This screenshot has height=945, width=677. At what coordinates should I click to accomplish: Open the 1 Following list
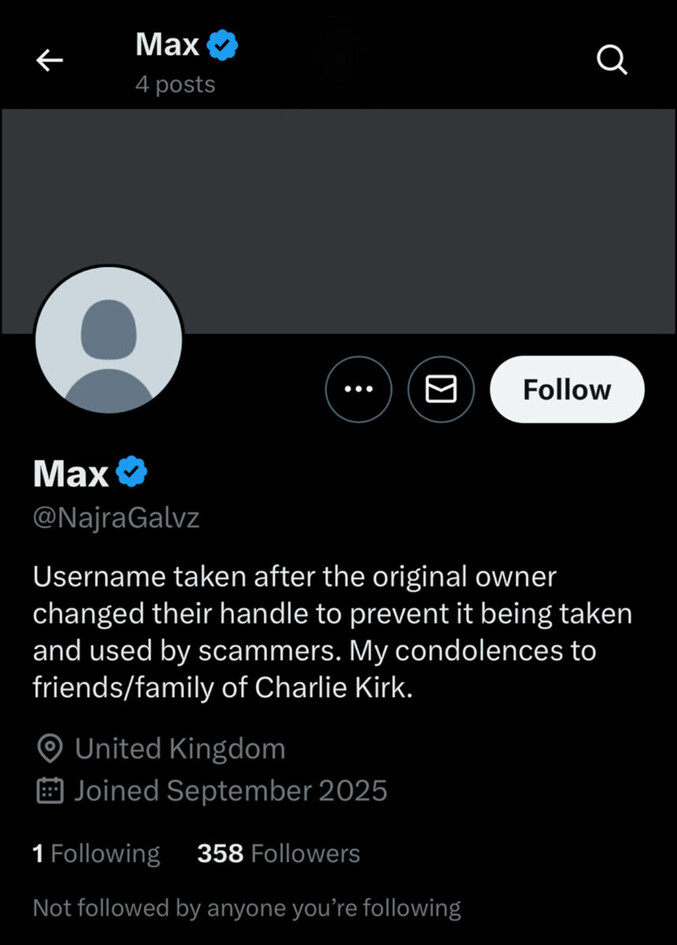click(96, 853)
